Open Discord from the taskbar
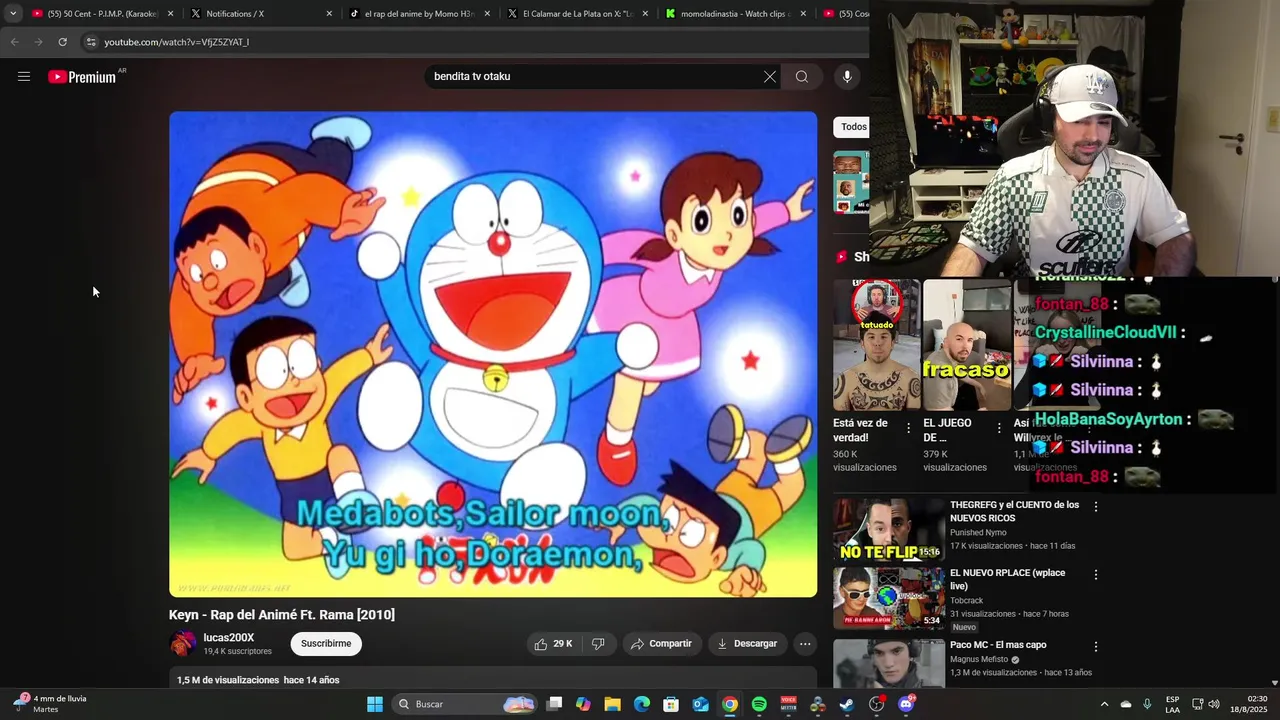Screen dimensions: 1280x720 (x=906, y=704)
